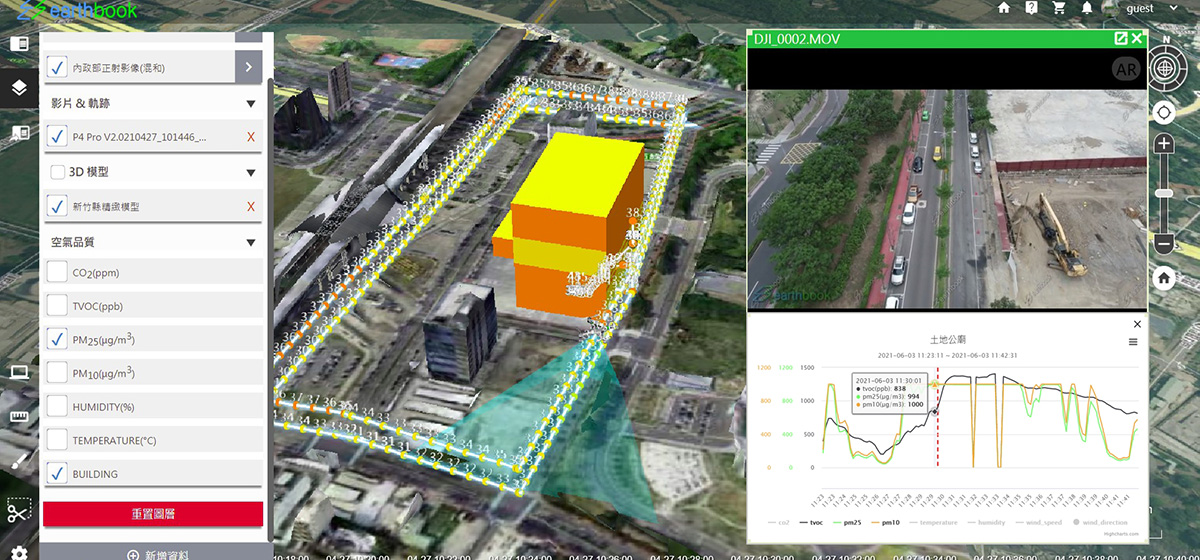Click the map zoom slider handle
The width and height of the screenshot is (1200, 560).
coord(1164,193)
